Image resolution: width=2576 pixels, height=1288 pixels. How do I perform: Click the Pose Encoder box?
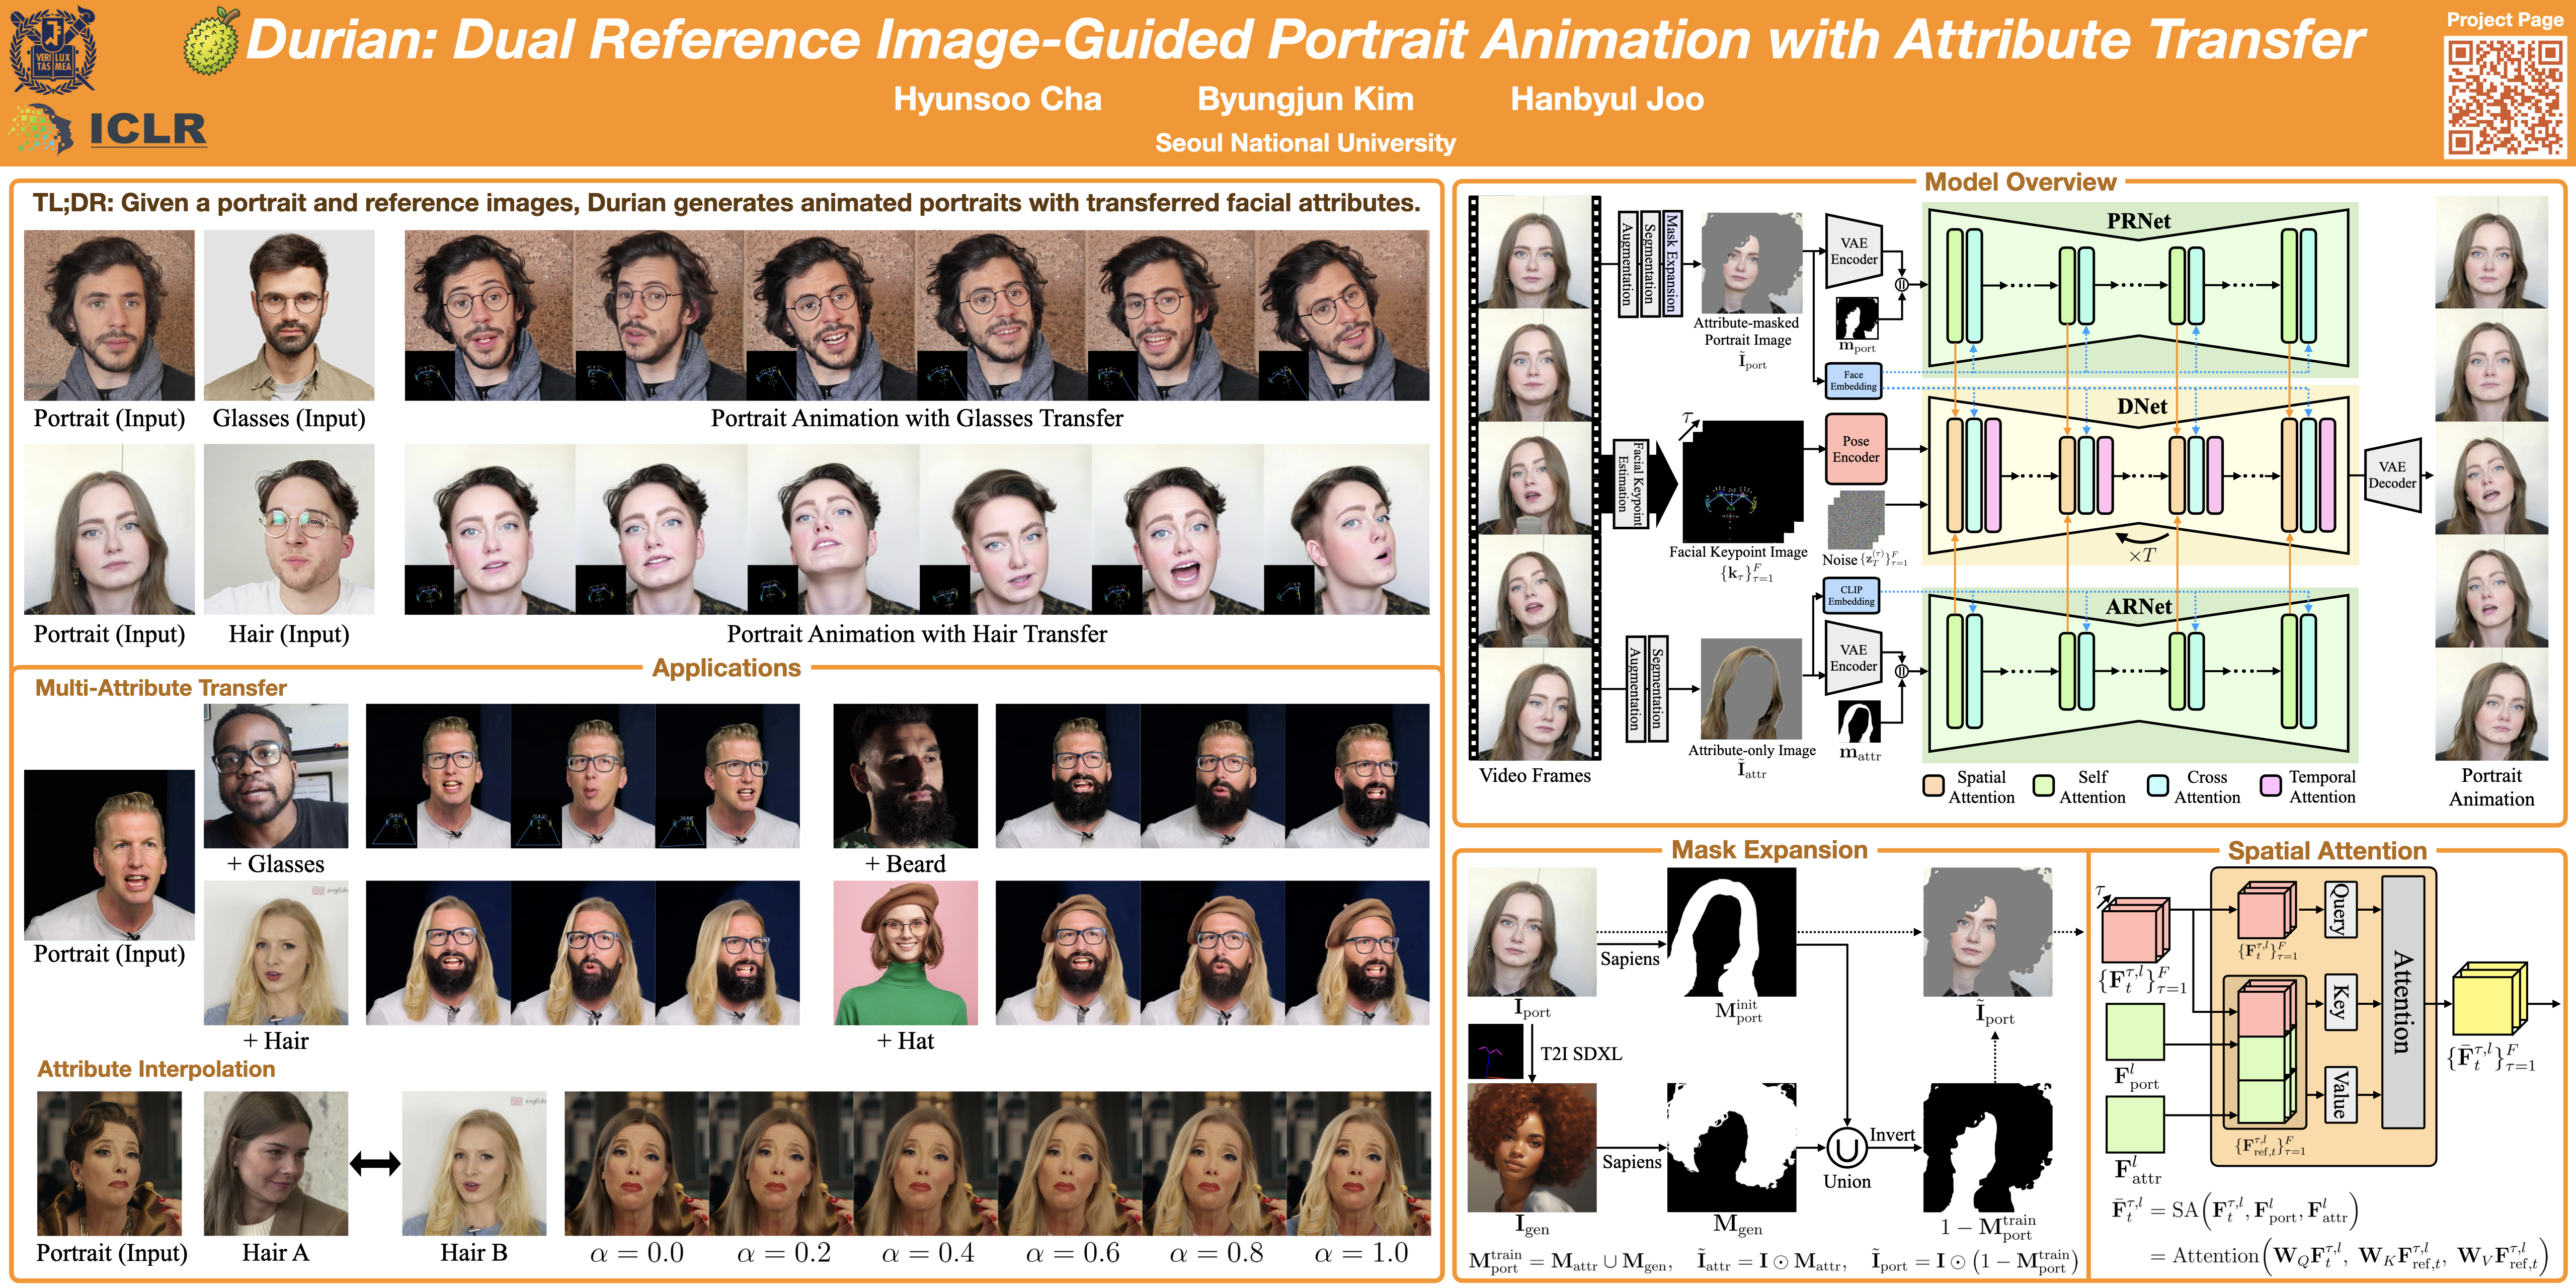pos(1855,449)
